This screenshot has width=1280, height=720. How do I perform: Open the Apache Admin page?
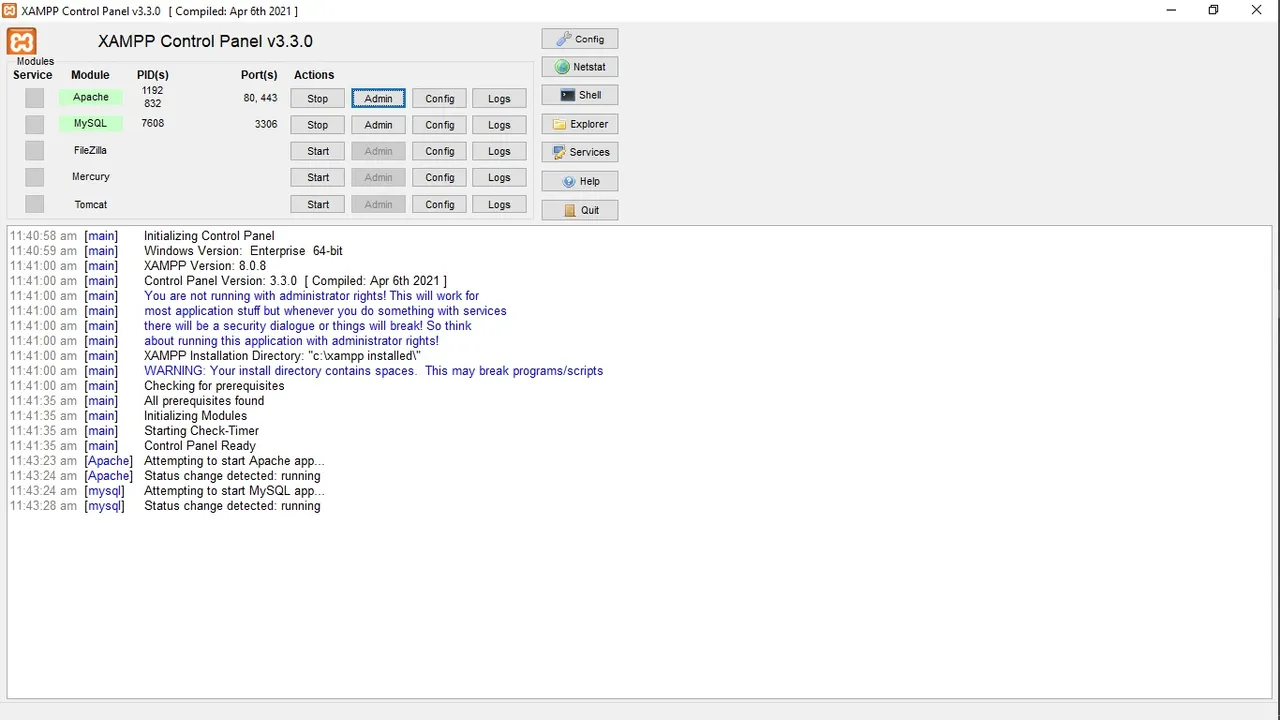[379, 98]
